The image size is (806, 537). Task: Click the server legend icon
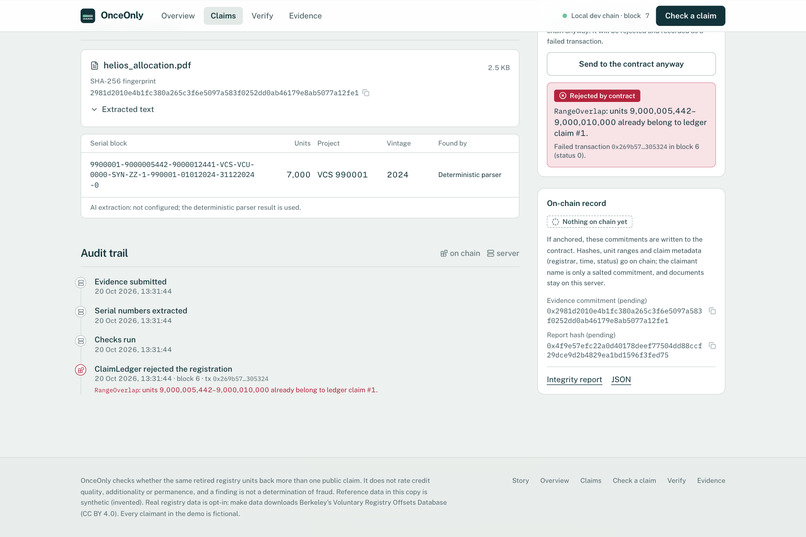click(x=490, y=253)
